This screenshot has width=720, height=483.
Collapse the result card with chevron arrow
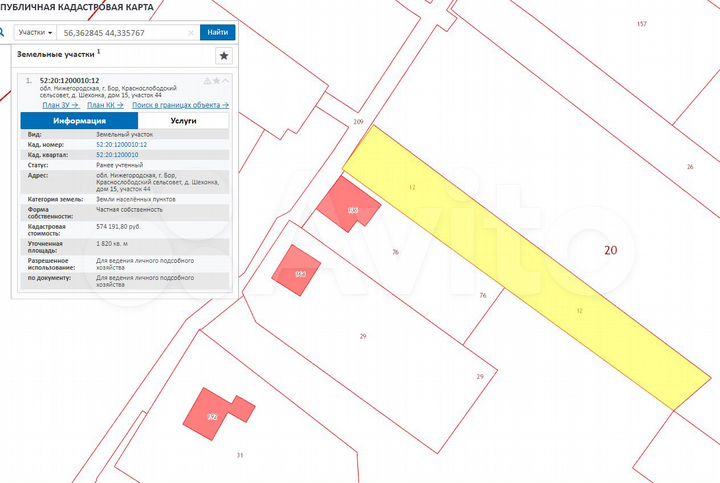[226, 80]
